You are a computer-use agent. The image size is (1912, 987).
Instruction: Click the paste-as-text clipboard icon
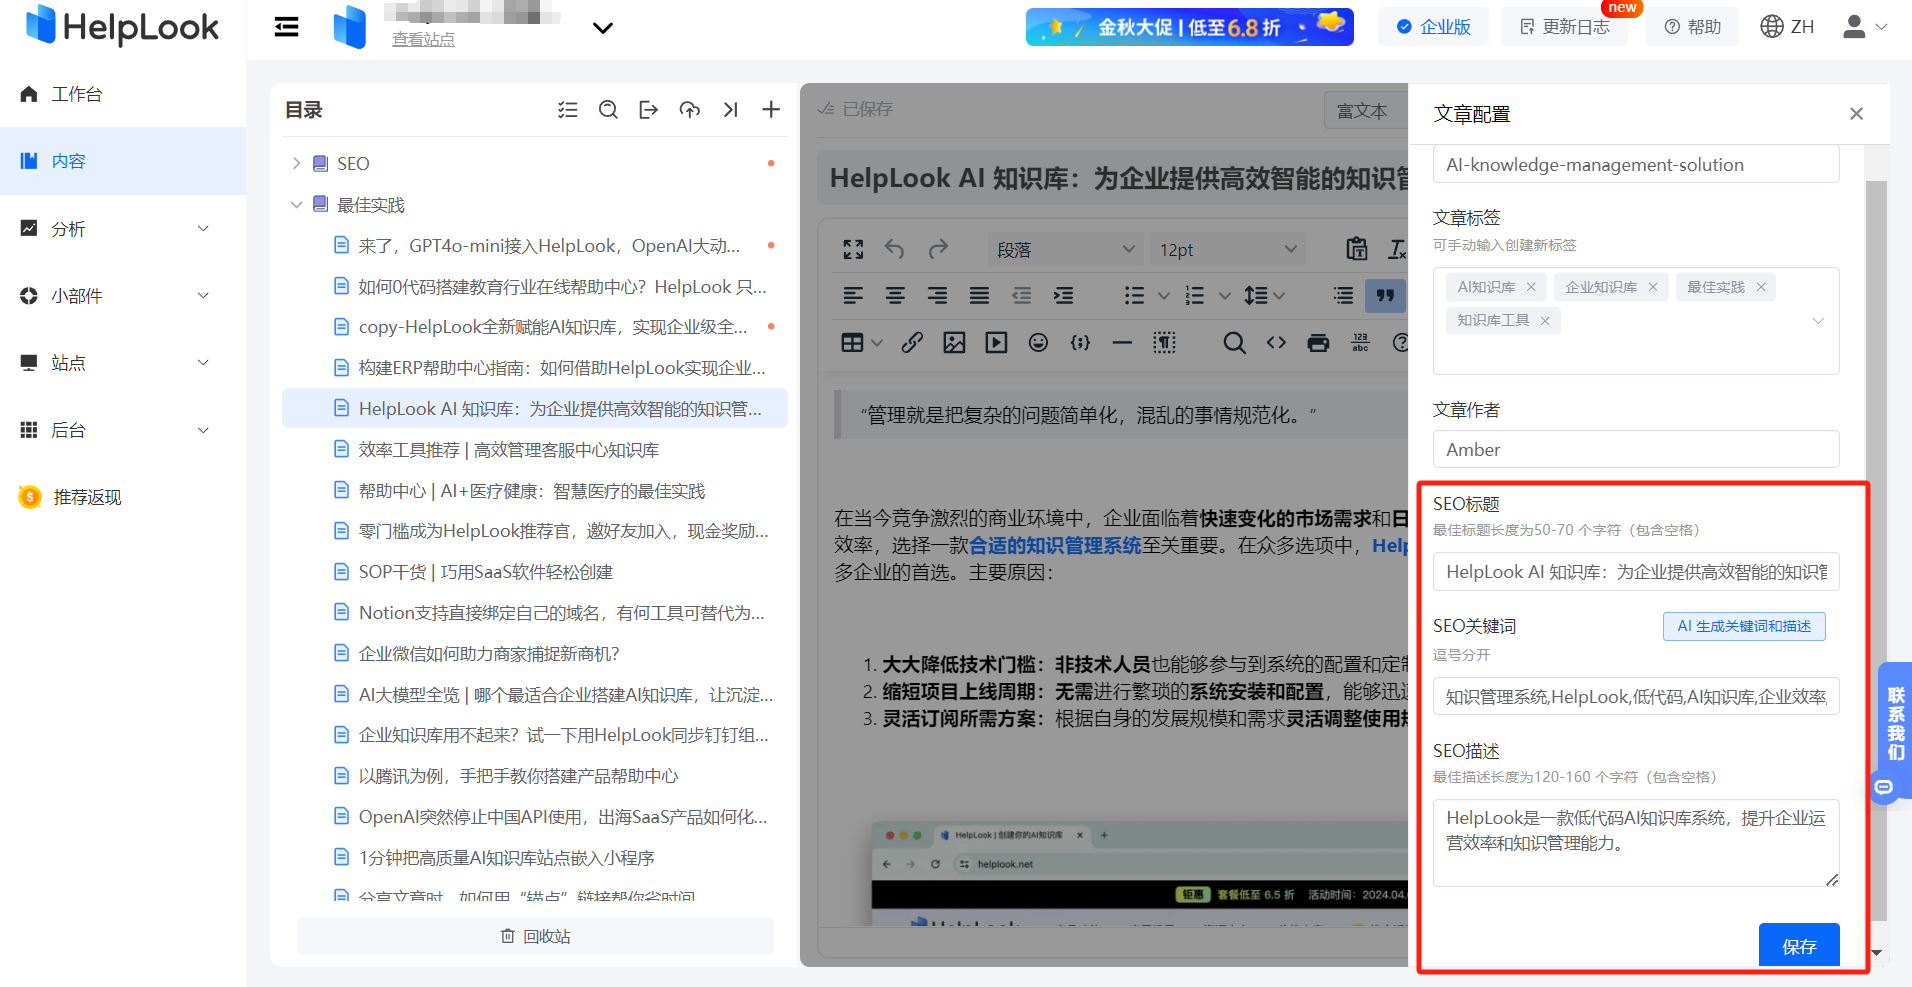pyautogui.click(x=1357, y=249)
